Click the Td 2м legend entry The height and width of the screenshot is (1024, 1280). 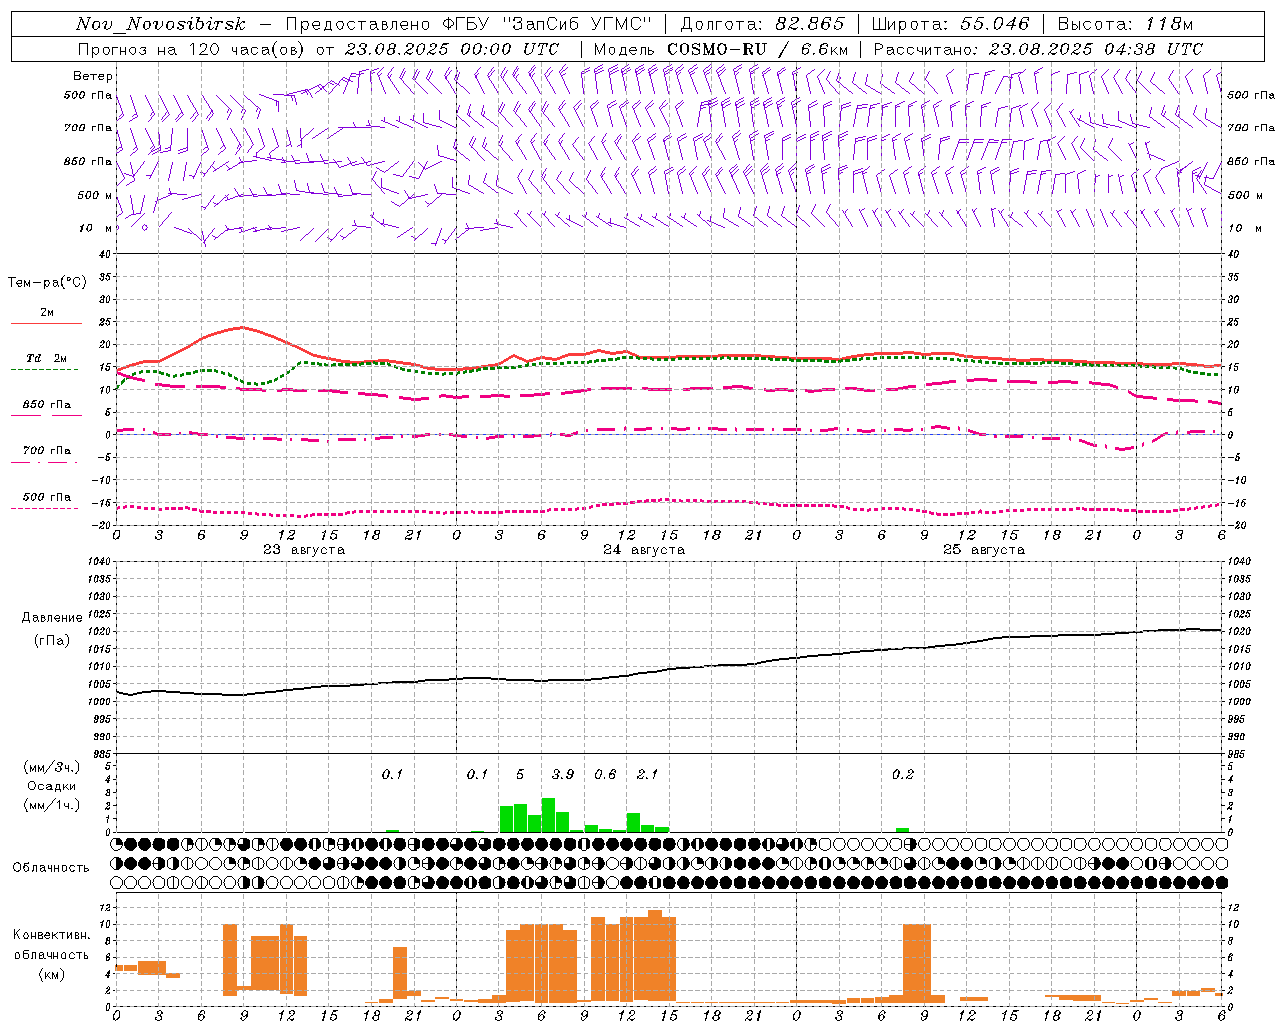pyautogui.click(x=46, y=358)
